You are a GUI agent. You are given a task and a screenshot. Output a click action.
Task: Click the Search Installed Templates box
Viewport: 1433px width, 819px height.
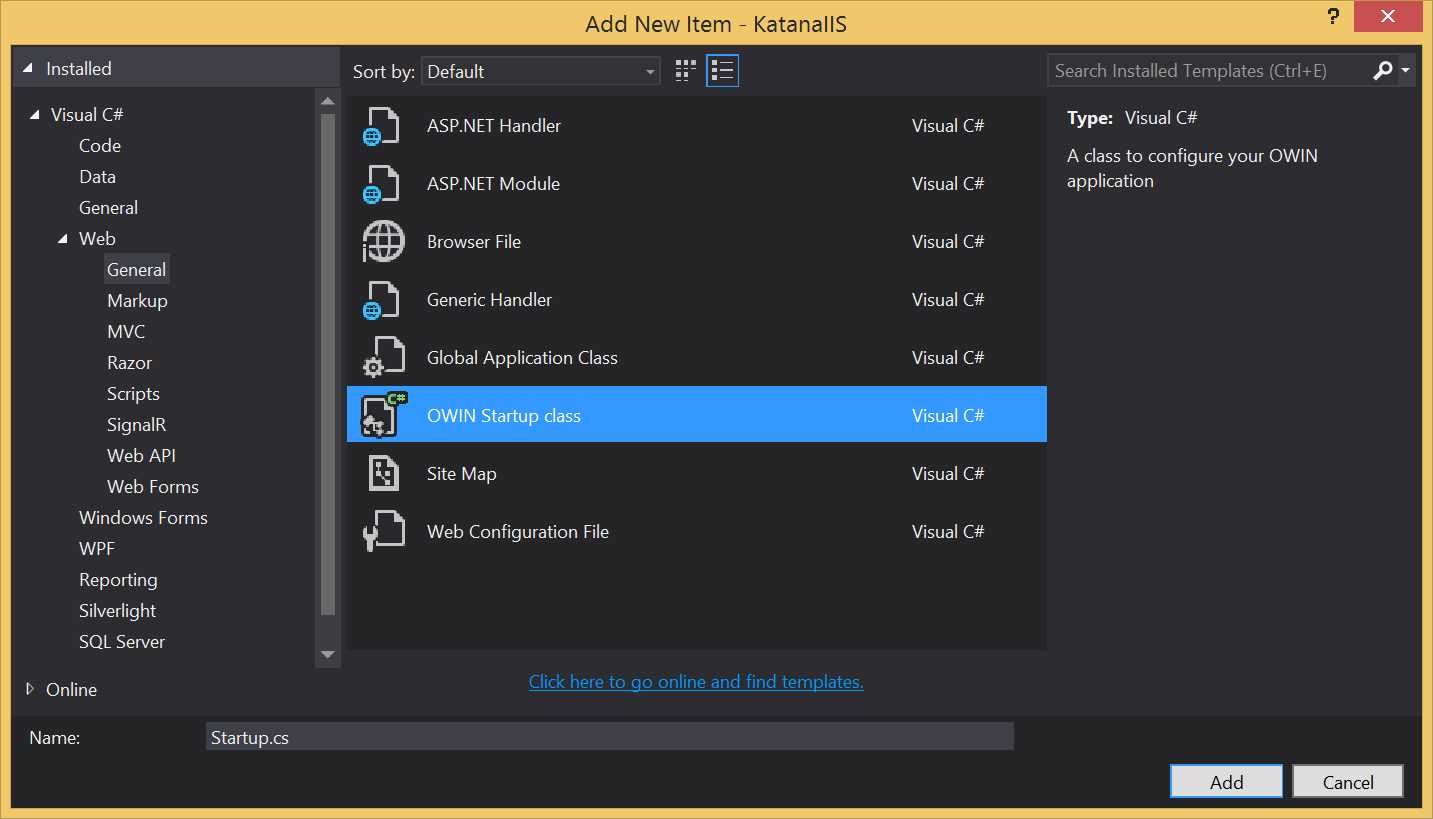click(x=1210, y=71)
